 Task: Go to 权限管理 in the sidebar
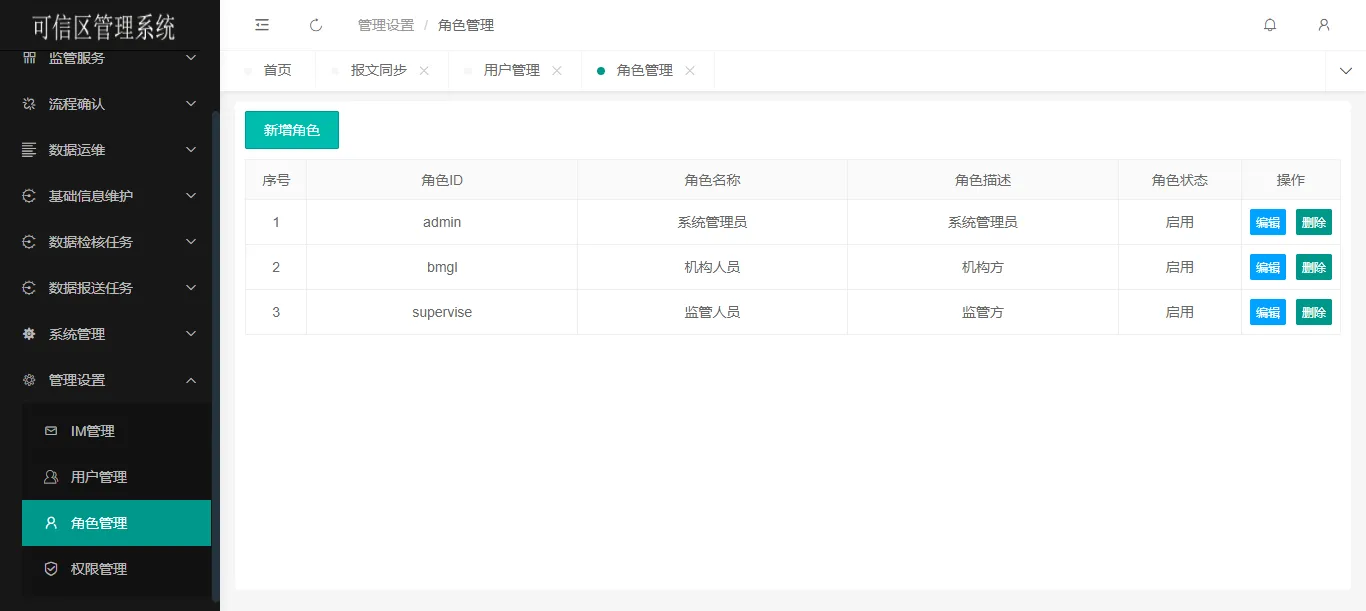point(99,569)
